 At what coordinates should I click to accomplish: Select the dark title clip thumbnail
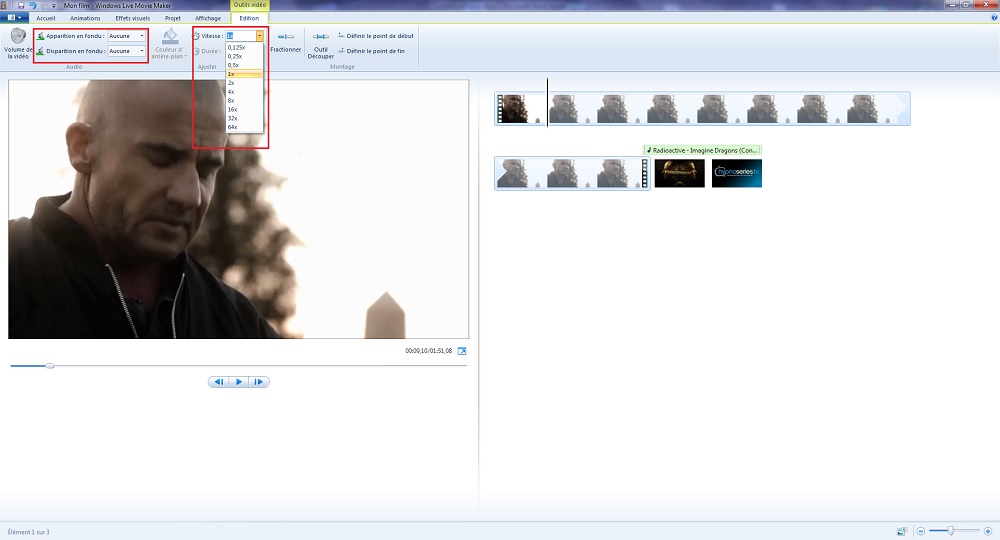coord(680,173)
